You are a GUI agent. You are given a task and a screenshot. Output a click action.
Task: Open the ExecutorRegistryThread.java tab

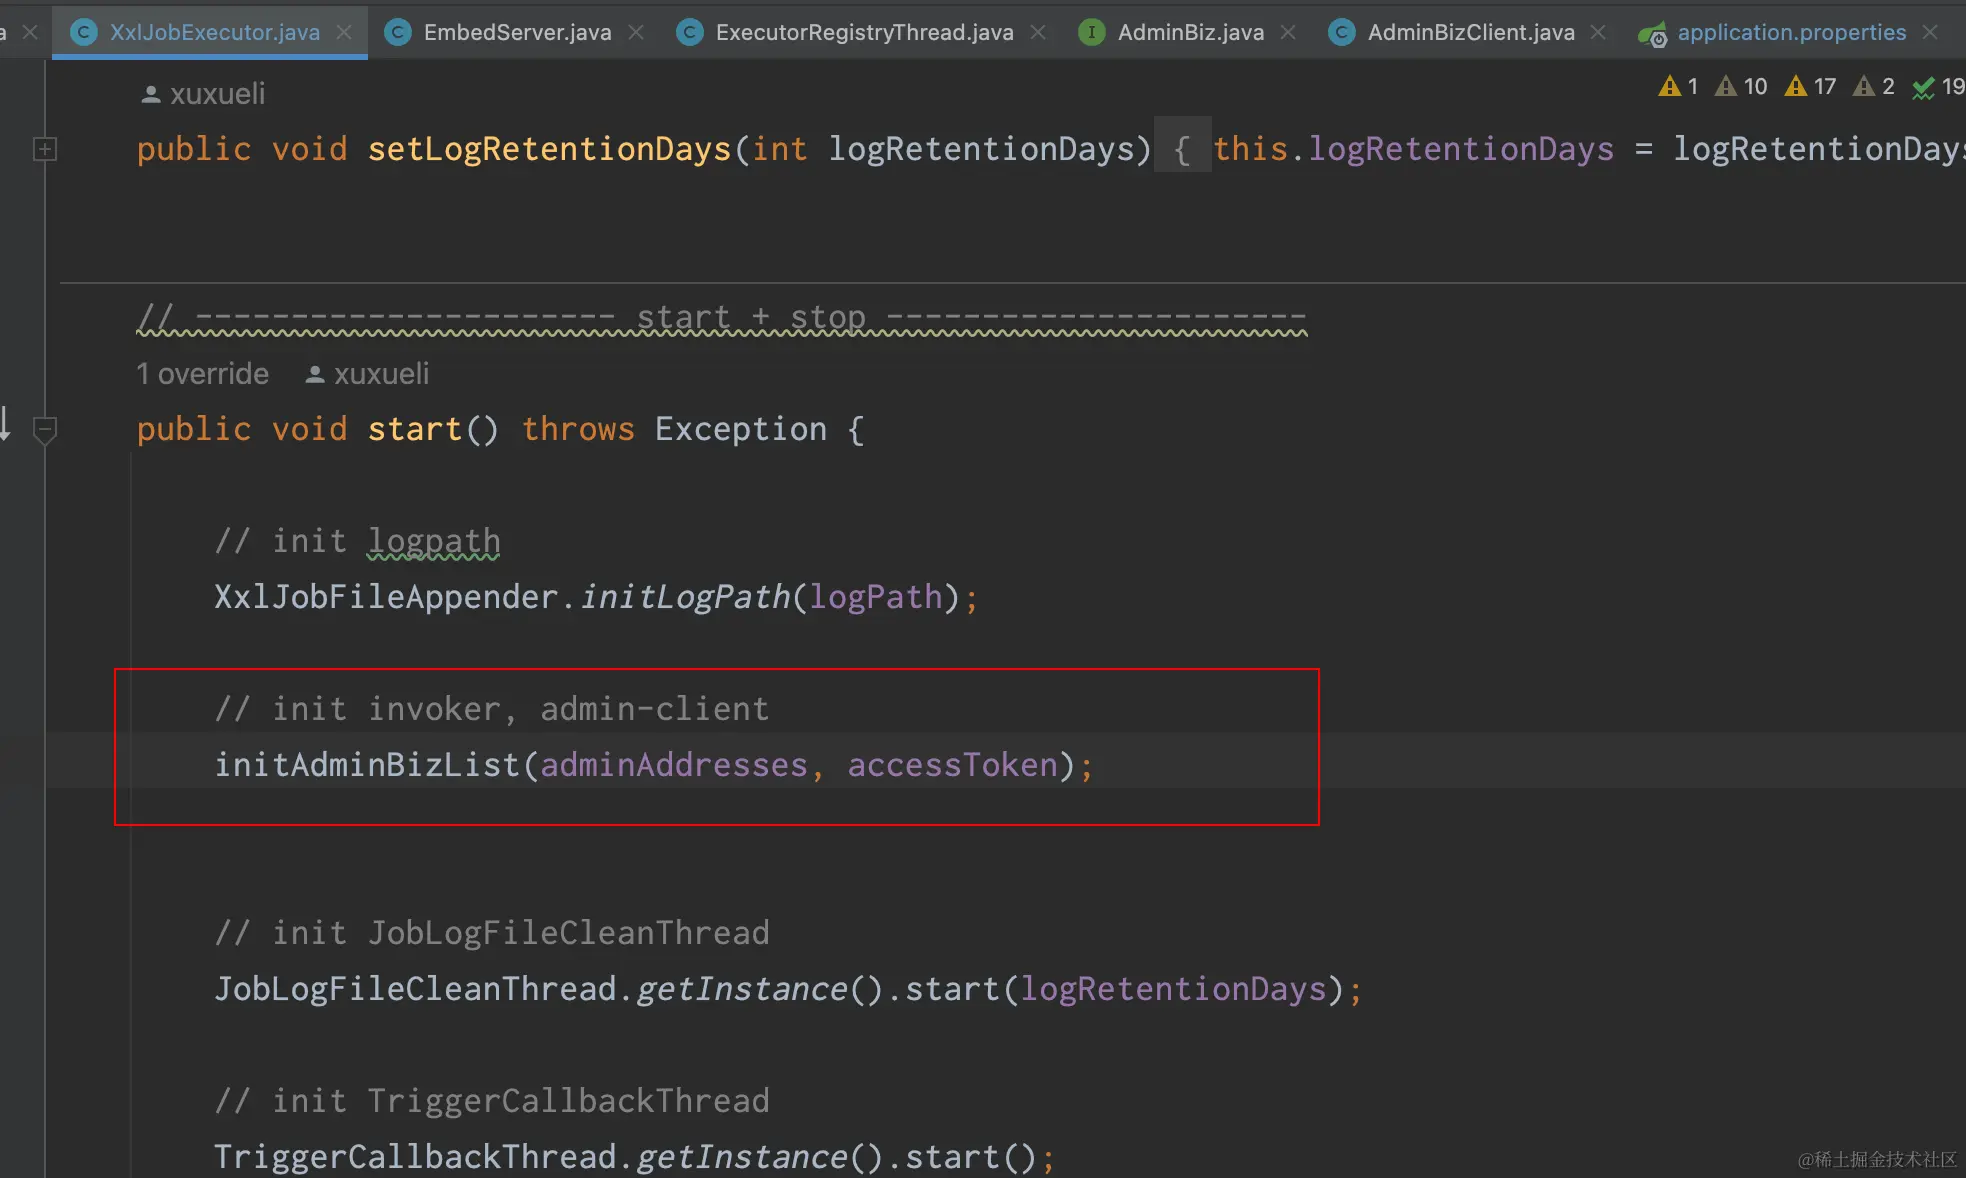click(x=863, y=32)
